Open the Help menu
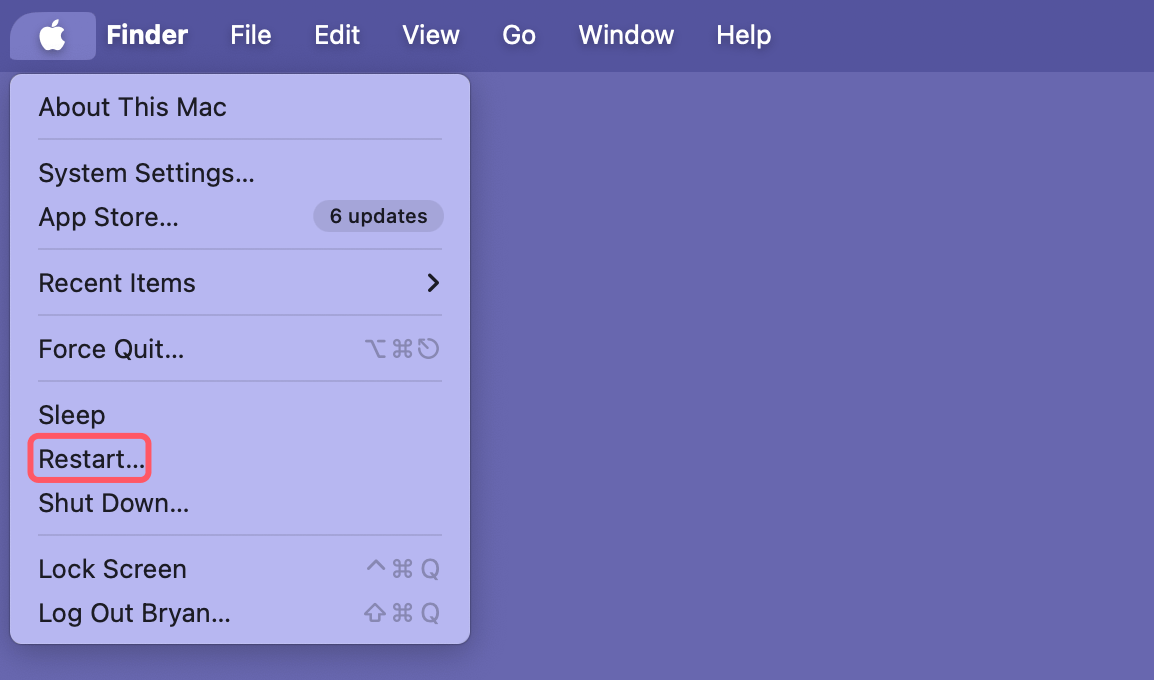The width and height of the screenshot is (1154, 680). (744, 36)
